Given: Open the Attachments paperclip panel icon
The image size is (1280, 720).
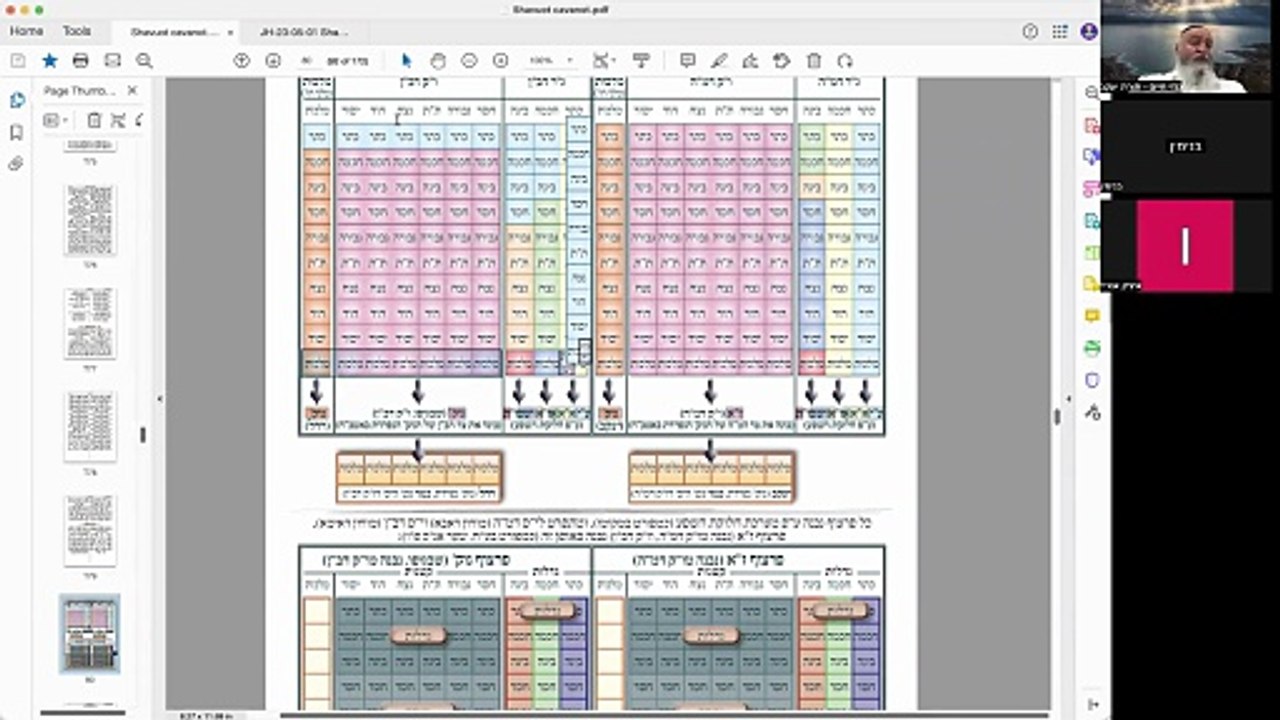Looking at the screenshot, I should (x=16, y=164).
